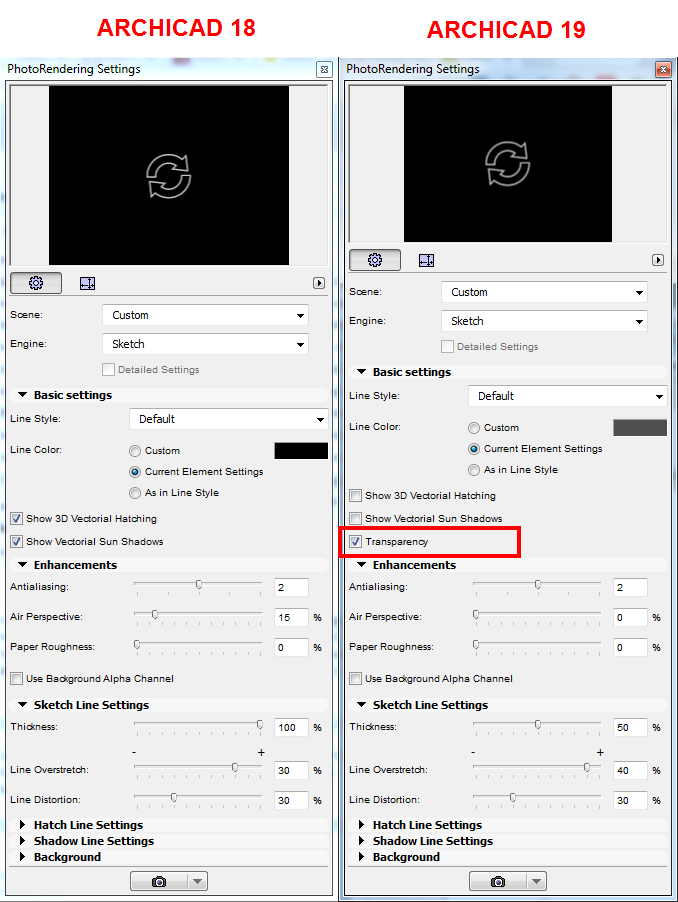The height and width of the screenshot is (902, 678).
Task: Toggle Show Vectorial Sun Shadows in ARCHICAD 18
Action: [x=17, y=541]
